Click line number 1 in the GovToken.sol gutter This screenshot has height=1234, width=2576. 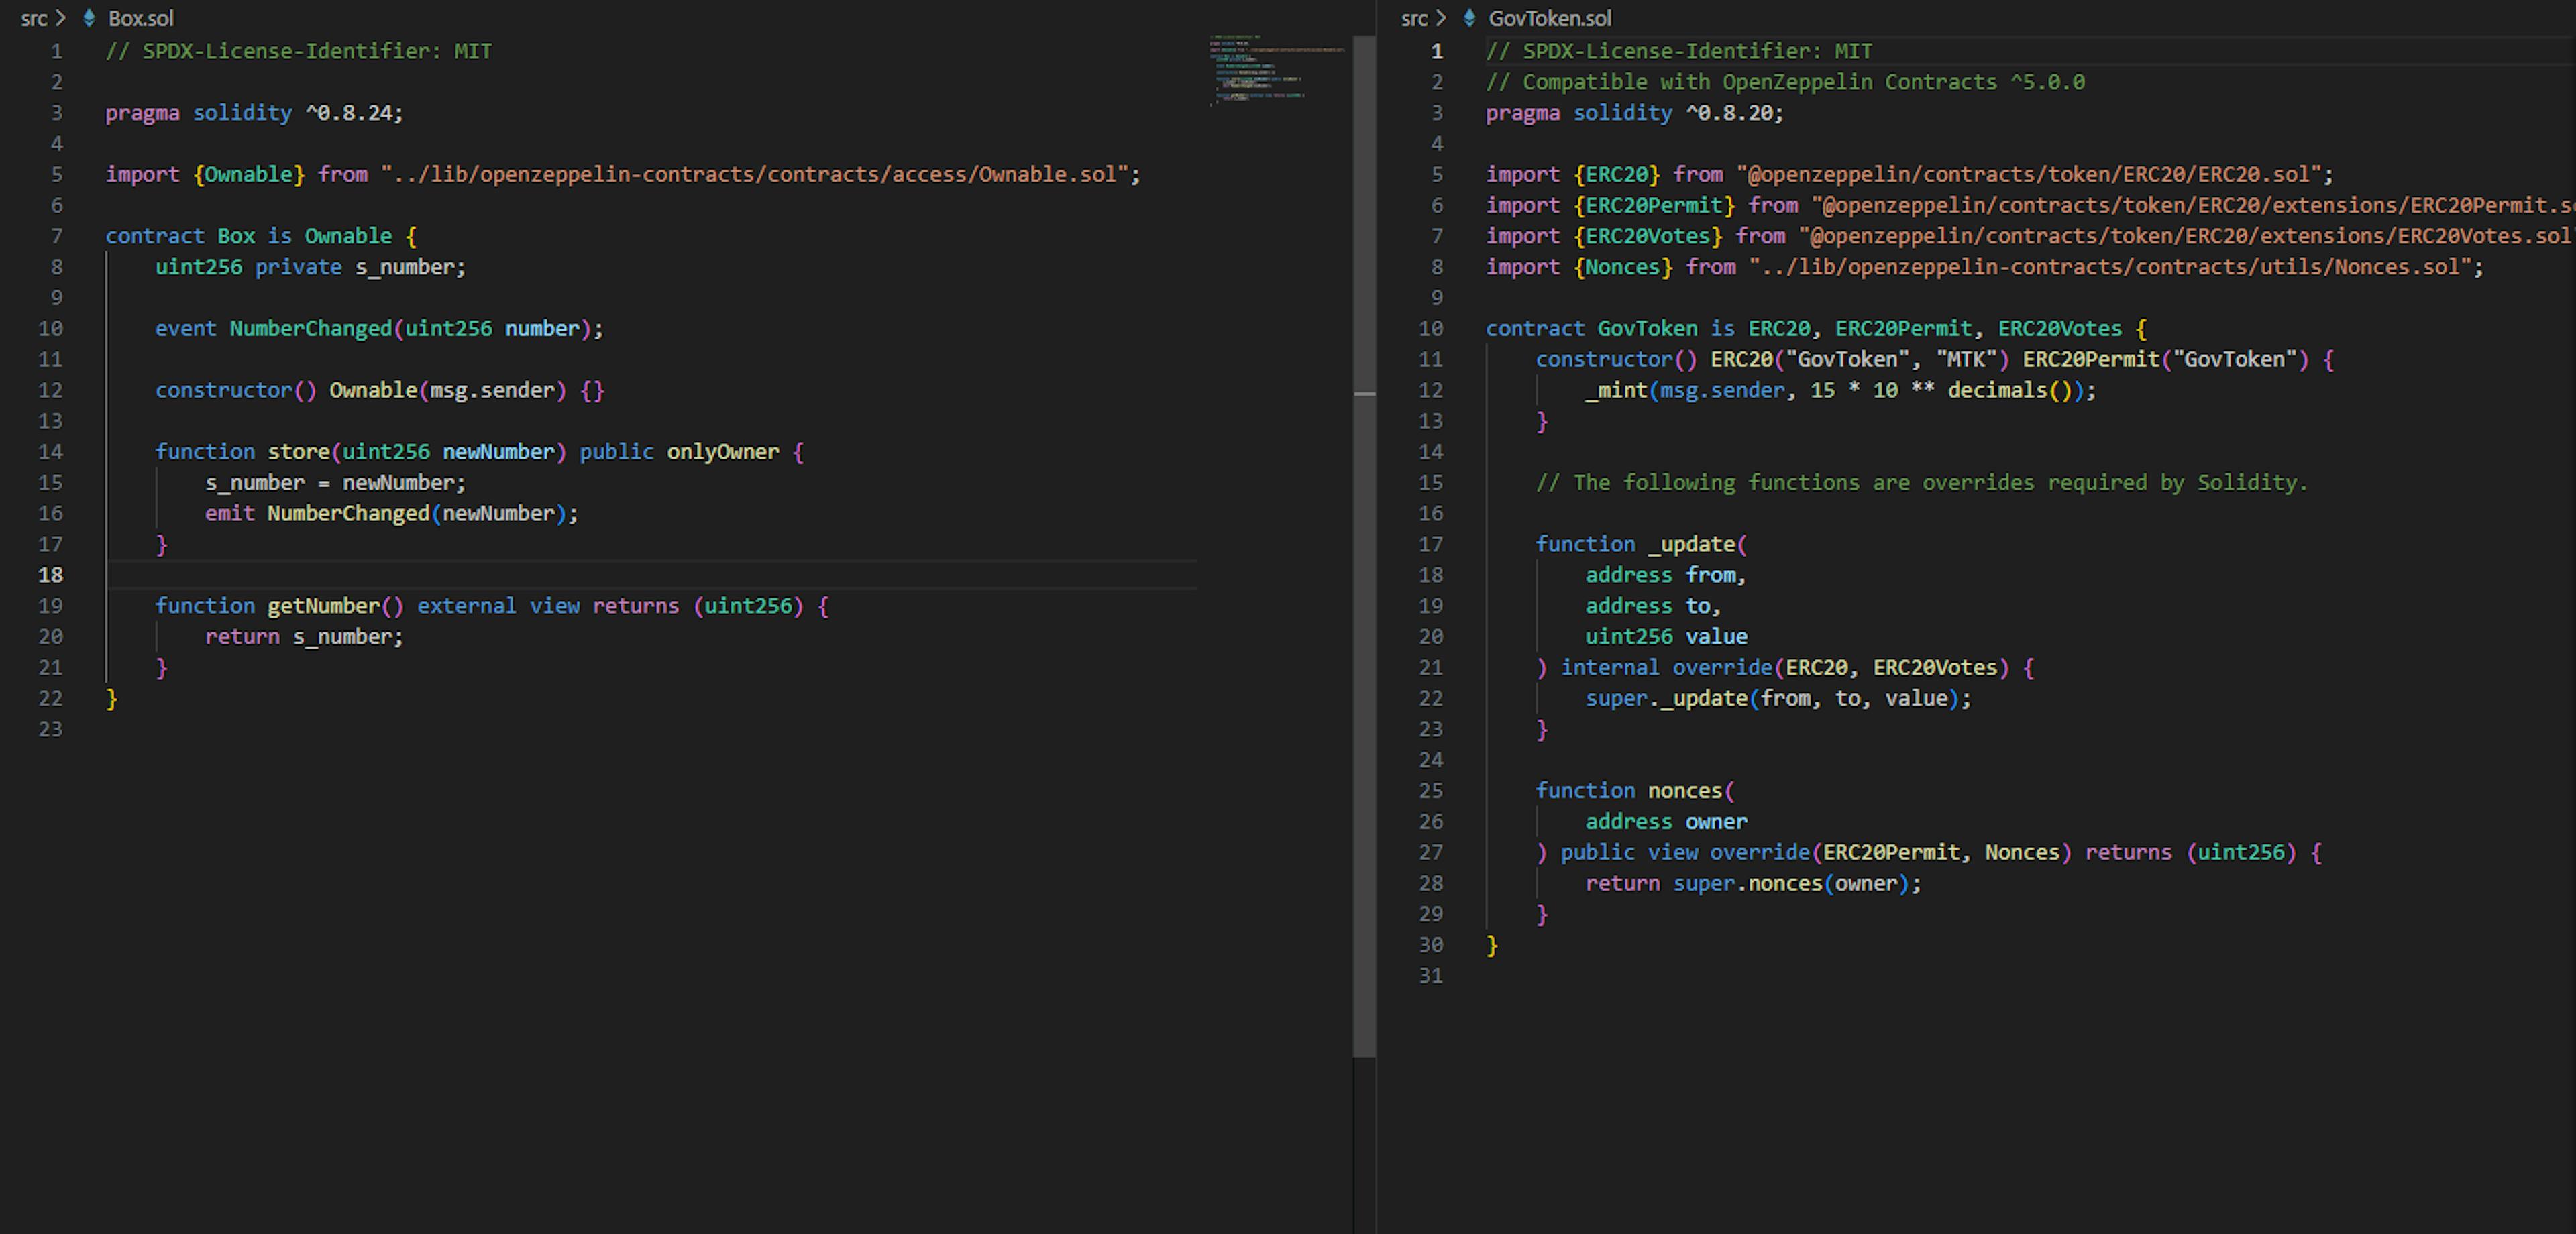(x=1436, y=51)
